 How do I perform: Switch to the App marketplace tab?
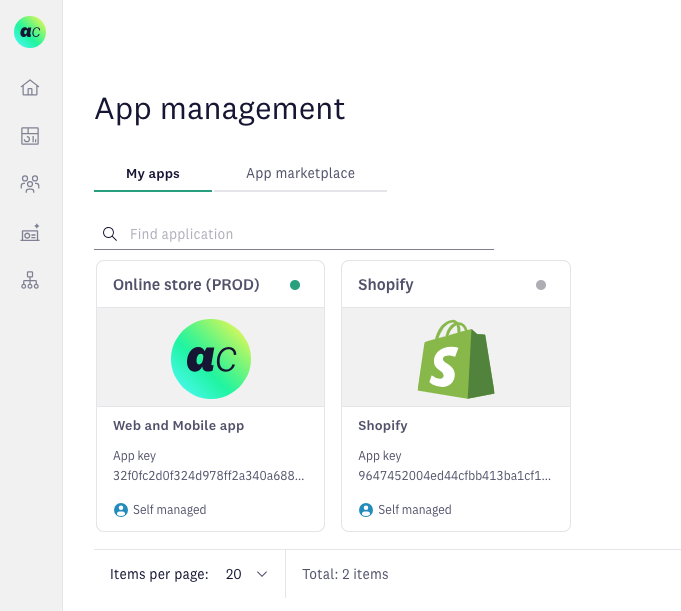tap(300, 174)
